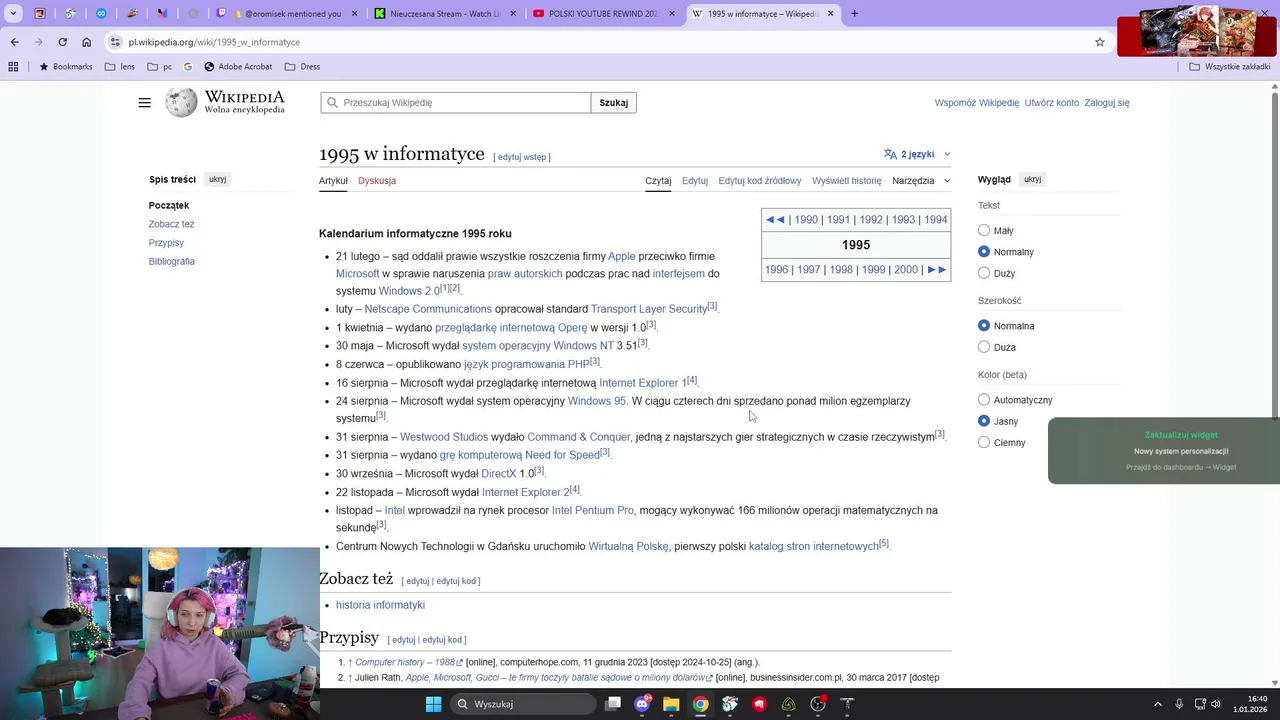
Task: Open the Wyświetl historię tab
Action: (847, 181)
